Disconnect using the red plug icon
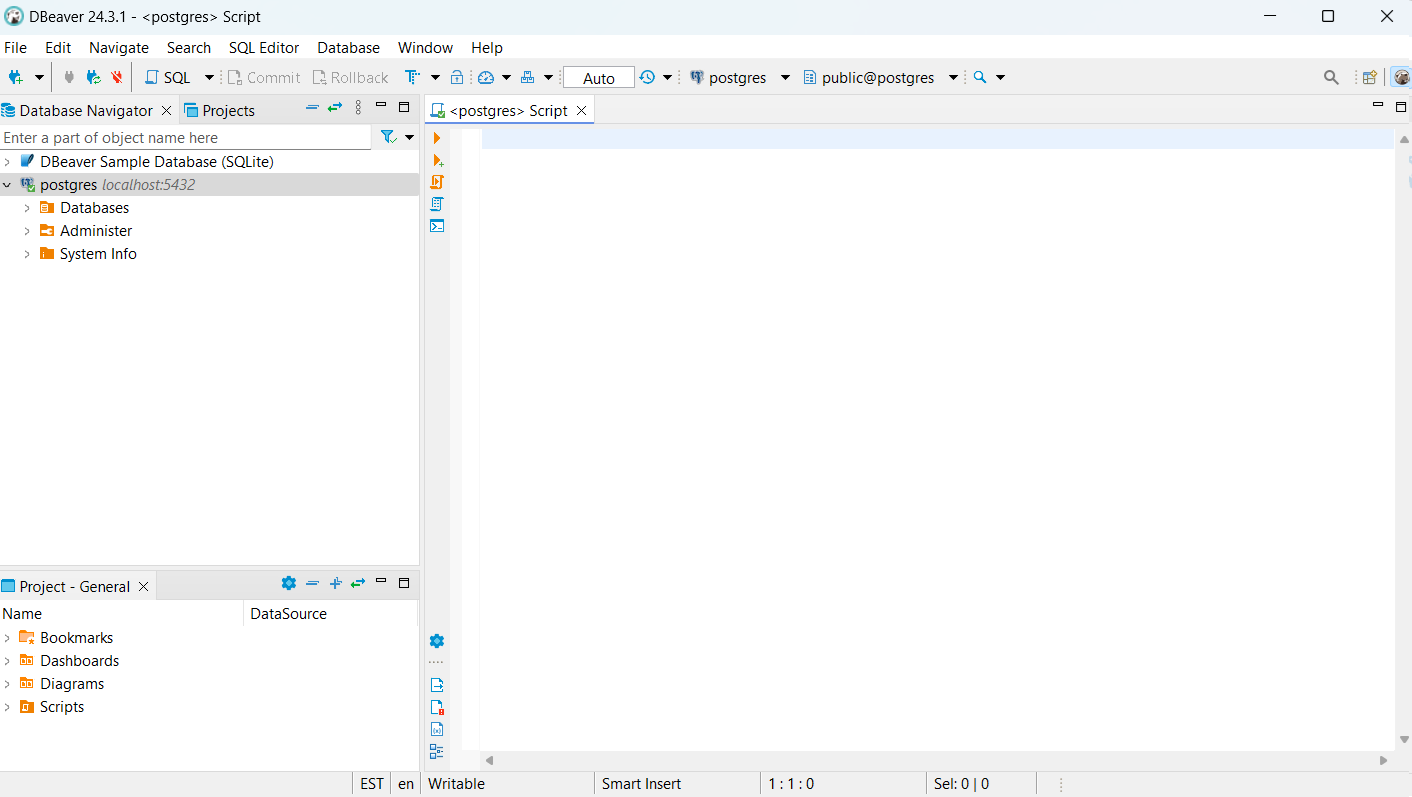This screenshot has width=1412, height=797. coord(116,77)
